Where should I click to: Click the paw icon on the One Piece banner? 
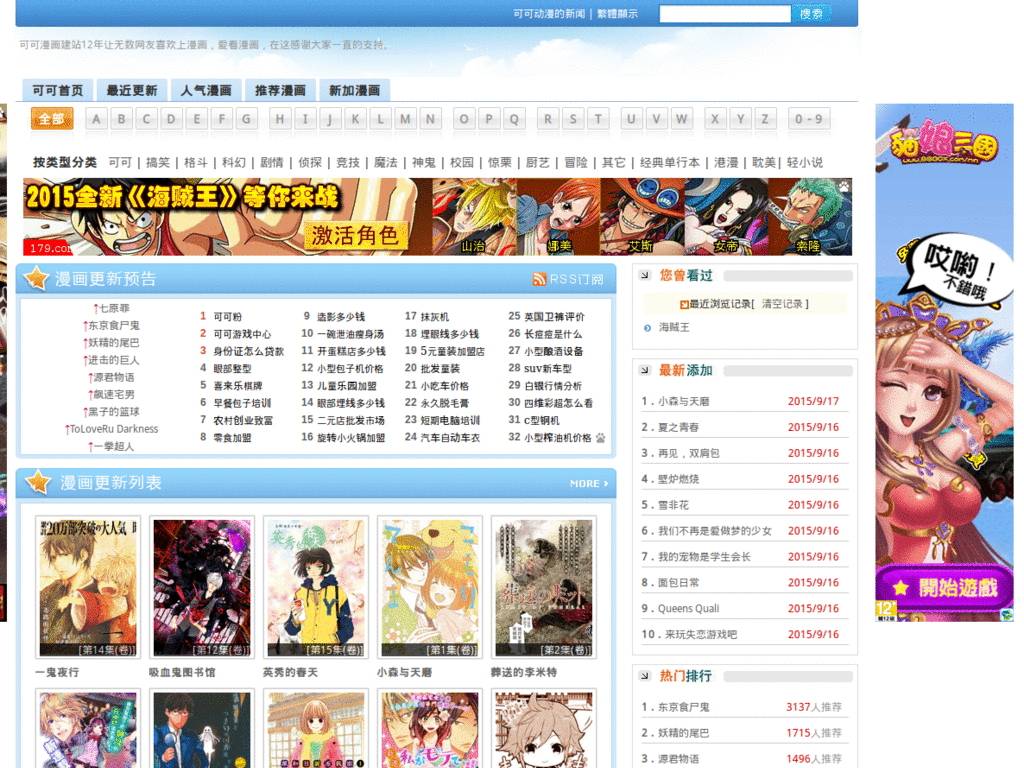pos(844,185)
